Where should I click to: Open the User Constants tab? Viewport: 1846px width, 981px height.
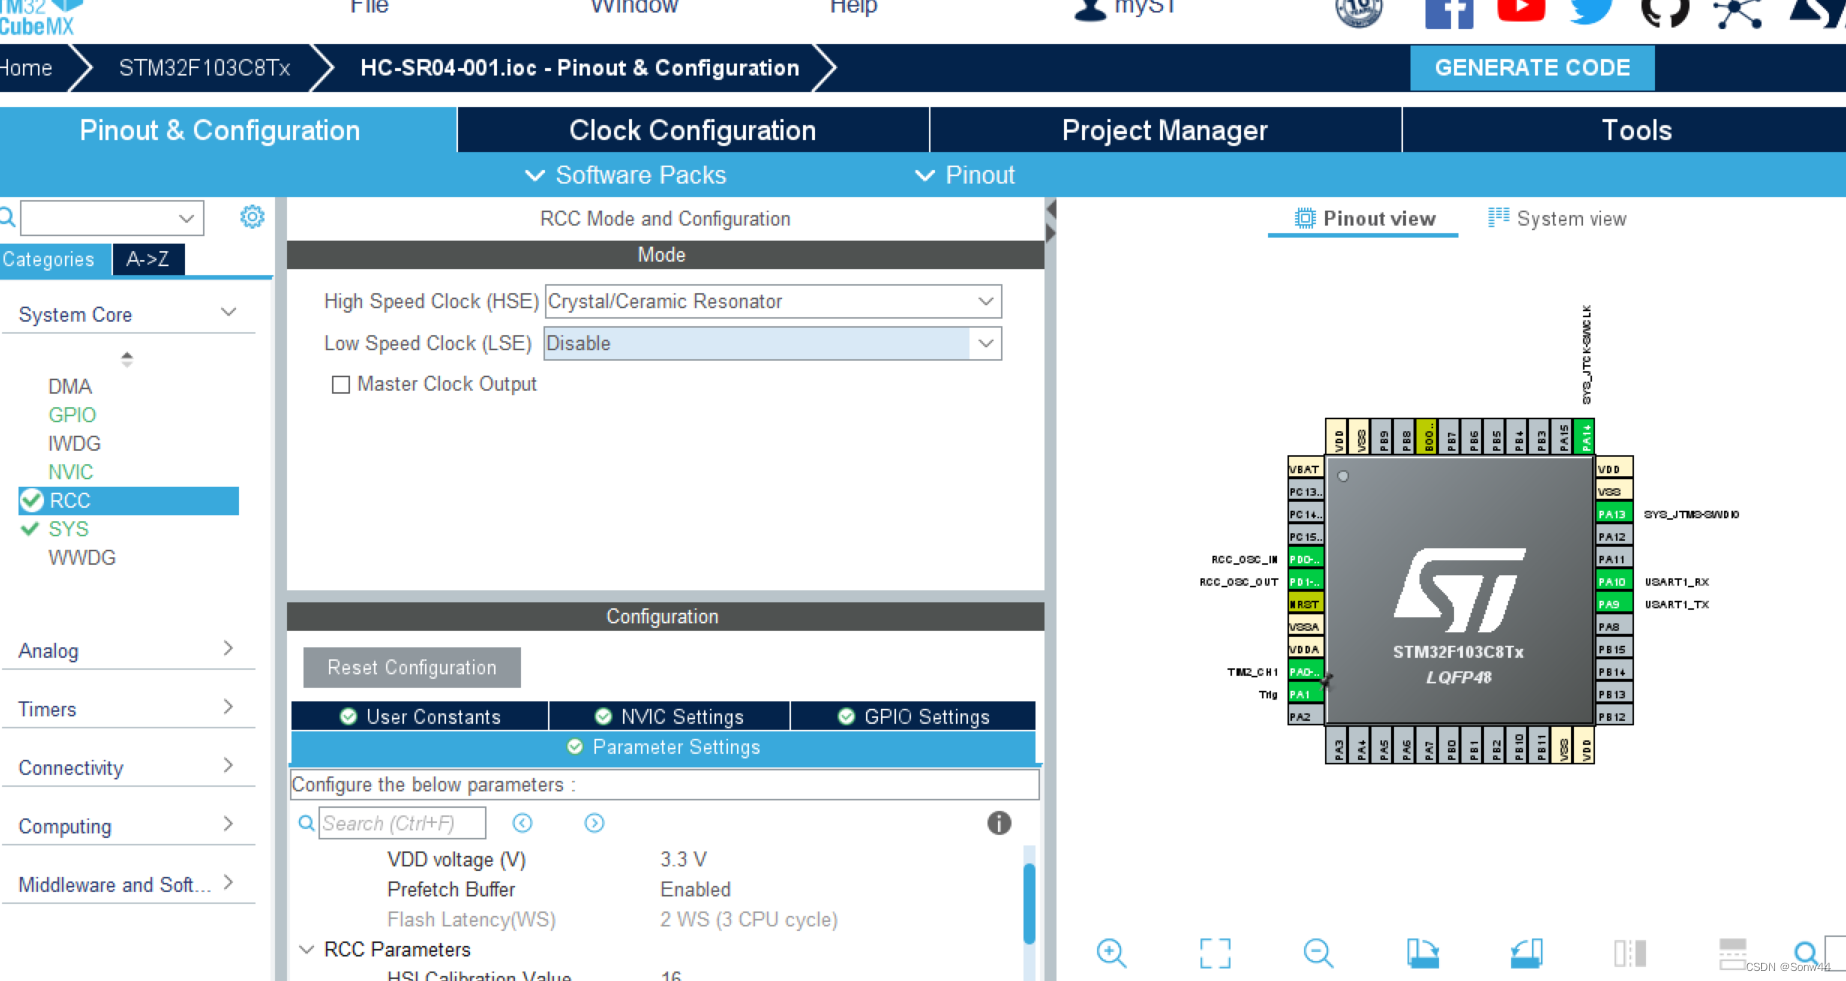[x=420, y=716]
